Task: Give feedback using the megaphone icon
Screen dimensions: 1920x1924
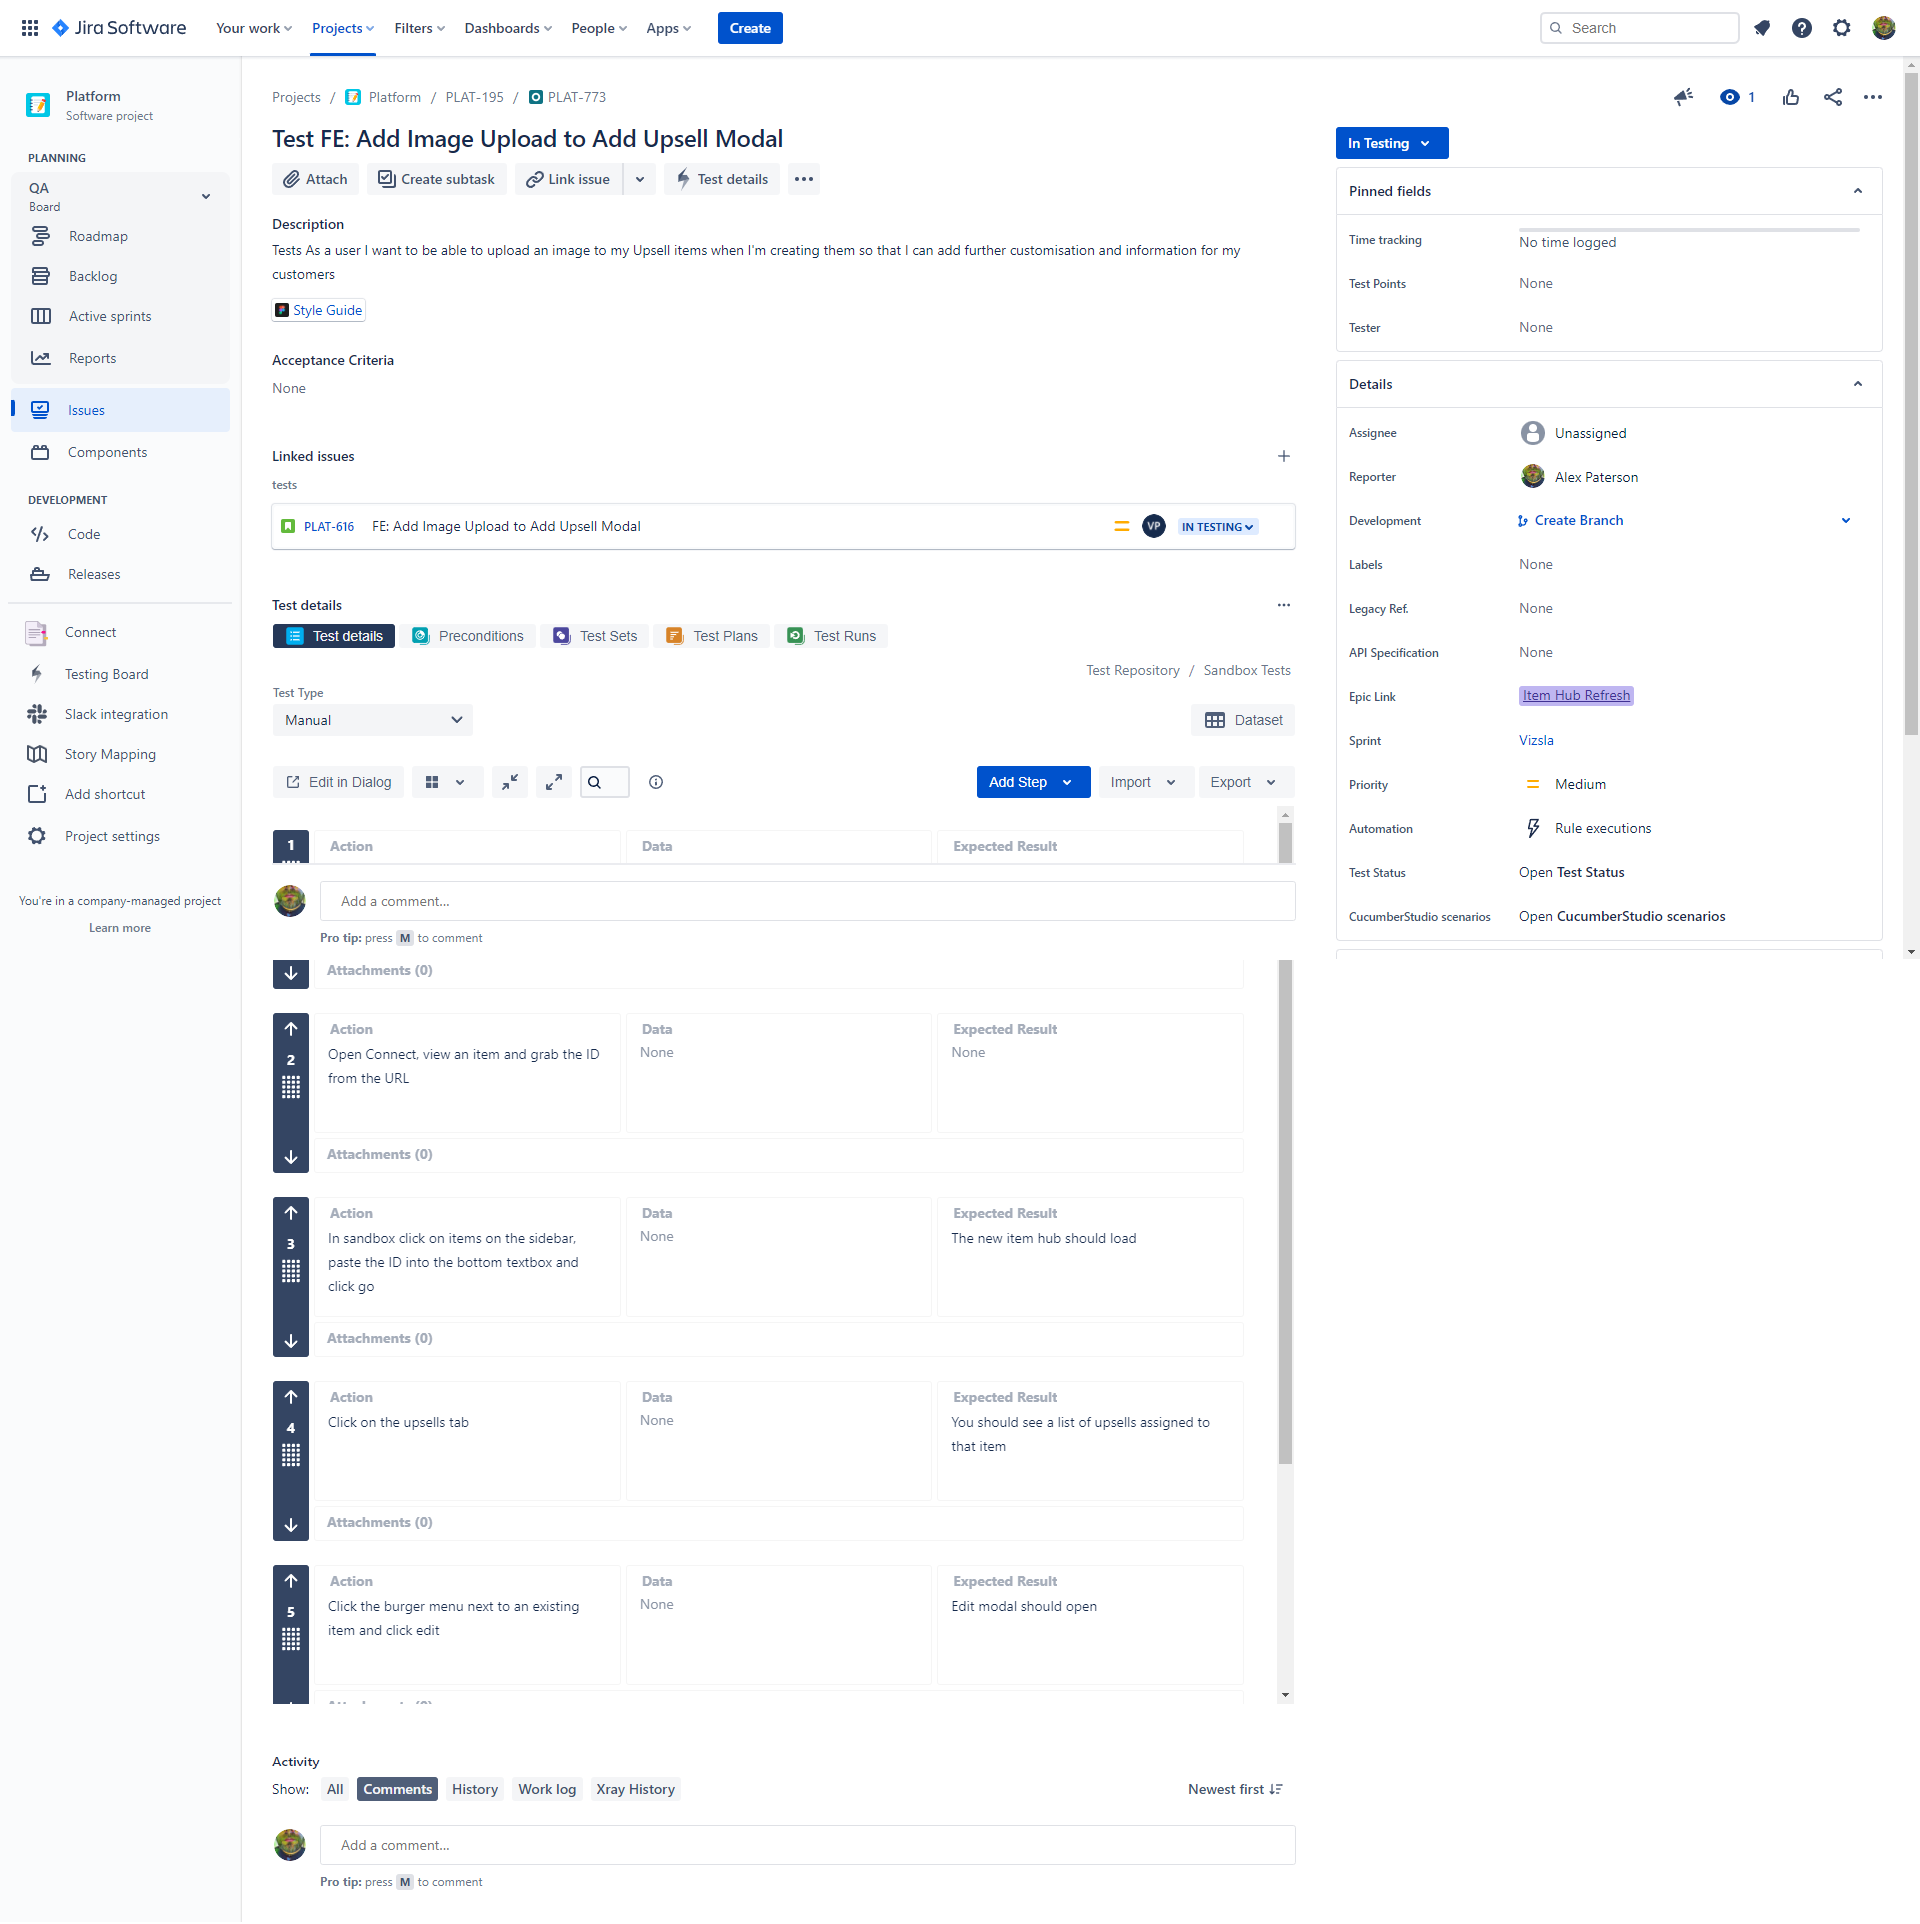Action: [x=1683, y=97]
